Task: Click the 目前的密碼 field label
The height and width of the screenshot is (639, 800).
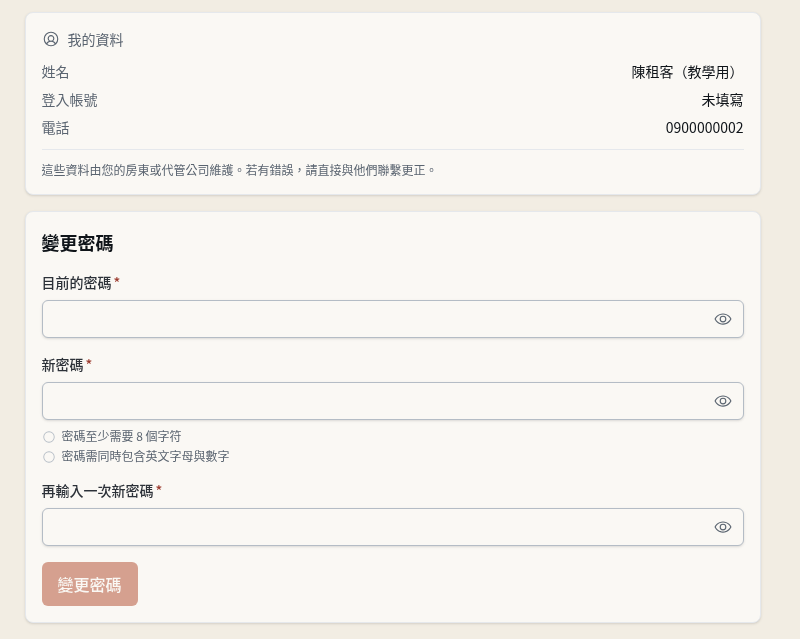Action: click(77, 283)
